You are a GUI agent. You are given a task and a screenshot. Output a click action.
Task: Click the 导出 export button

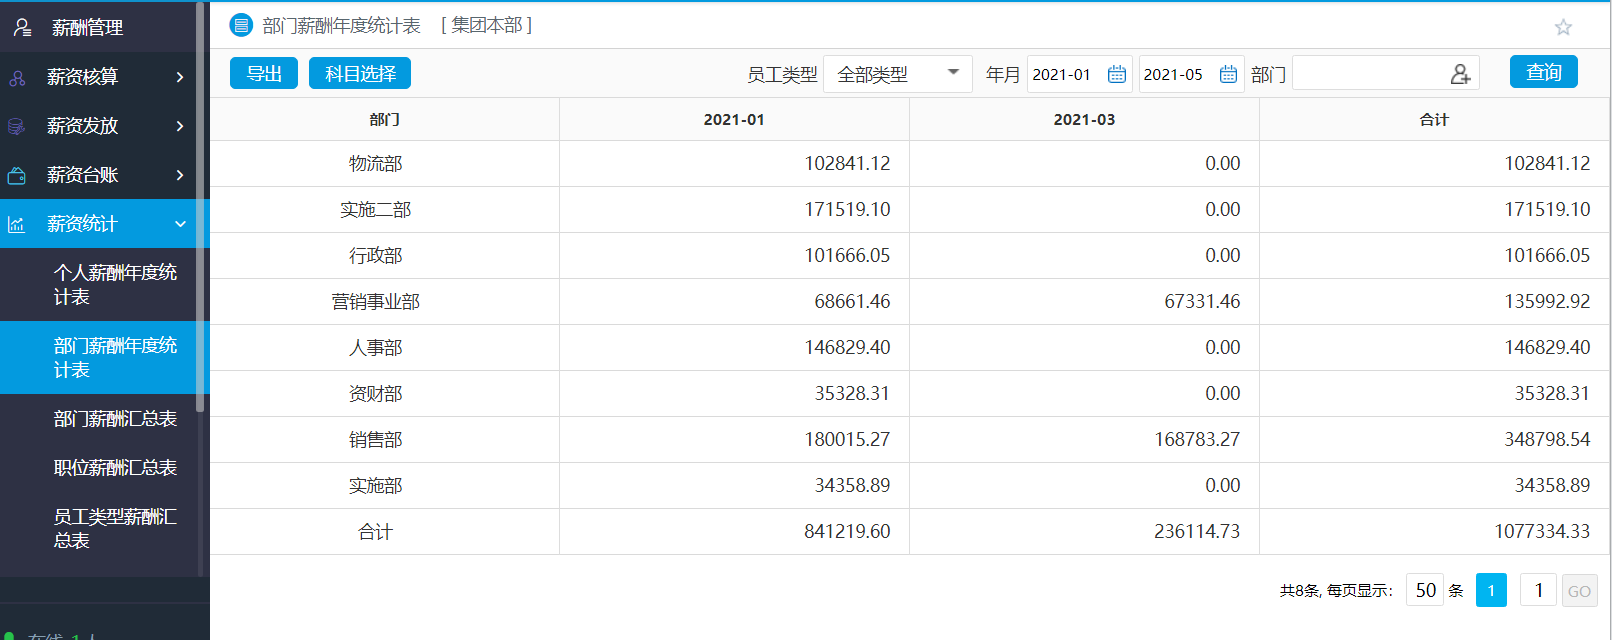(x=264, y=73)
